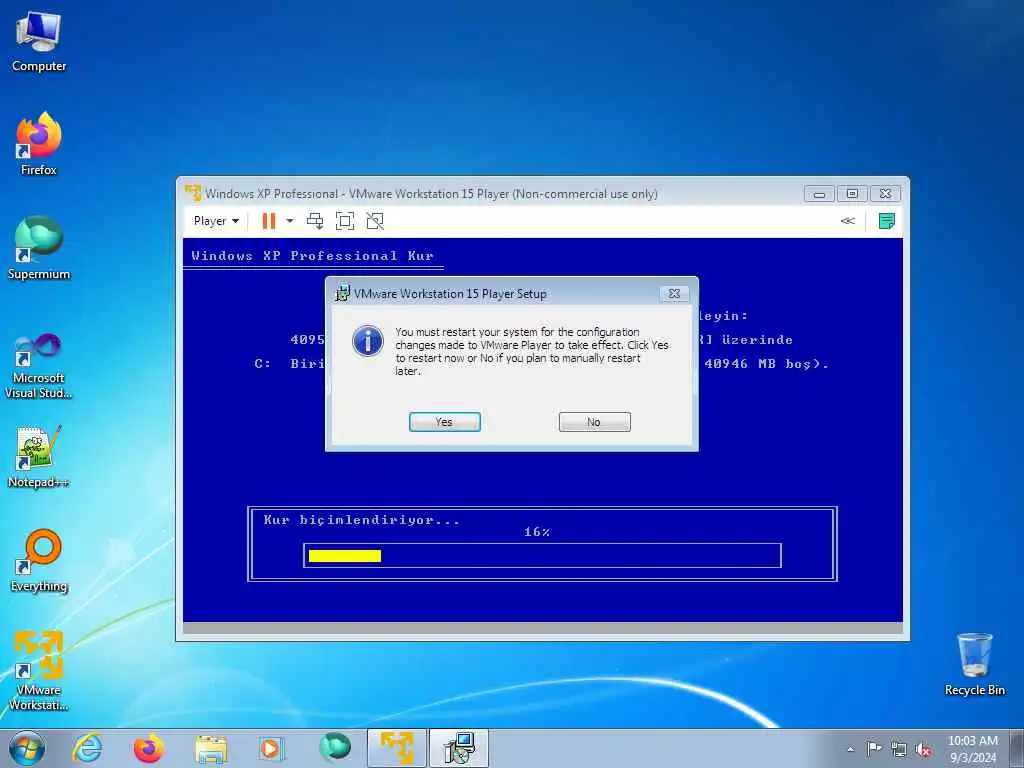Open Supermium from the taskbar
Viewport: 1024px width, 768px height.
(335, 748)
